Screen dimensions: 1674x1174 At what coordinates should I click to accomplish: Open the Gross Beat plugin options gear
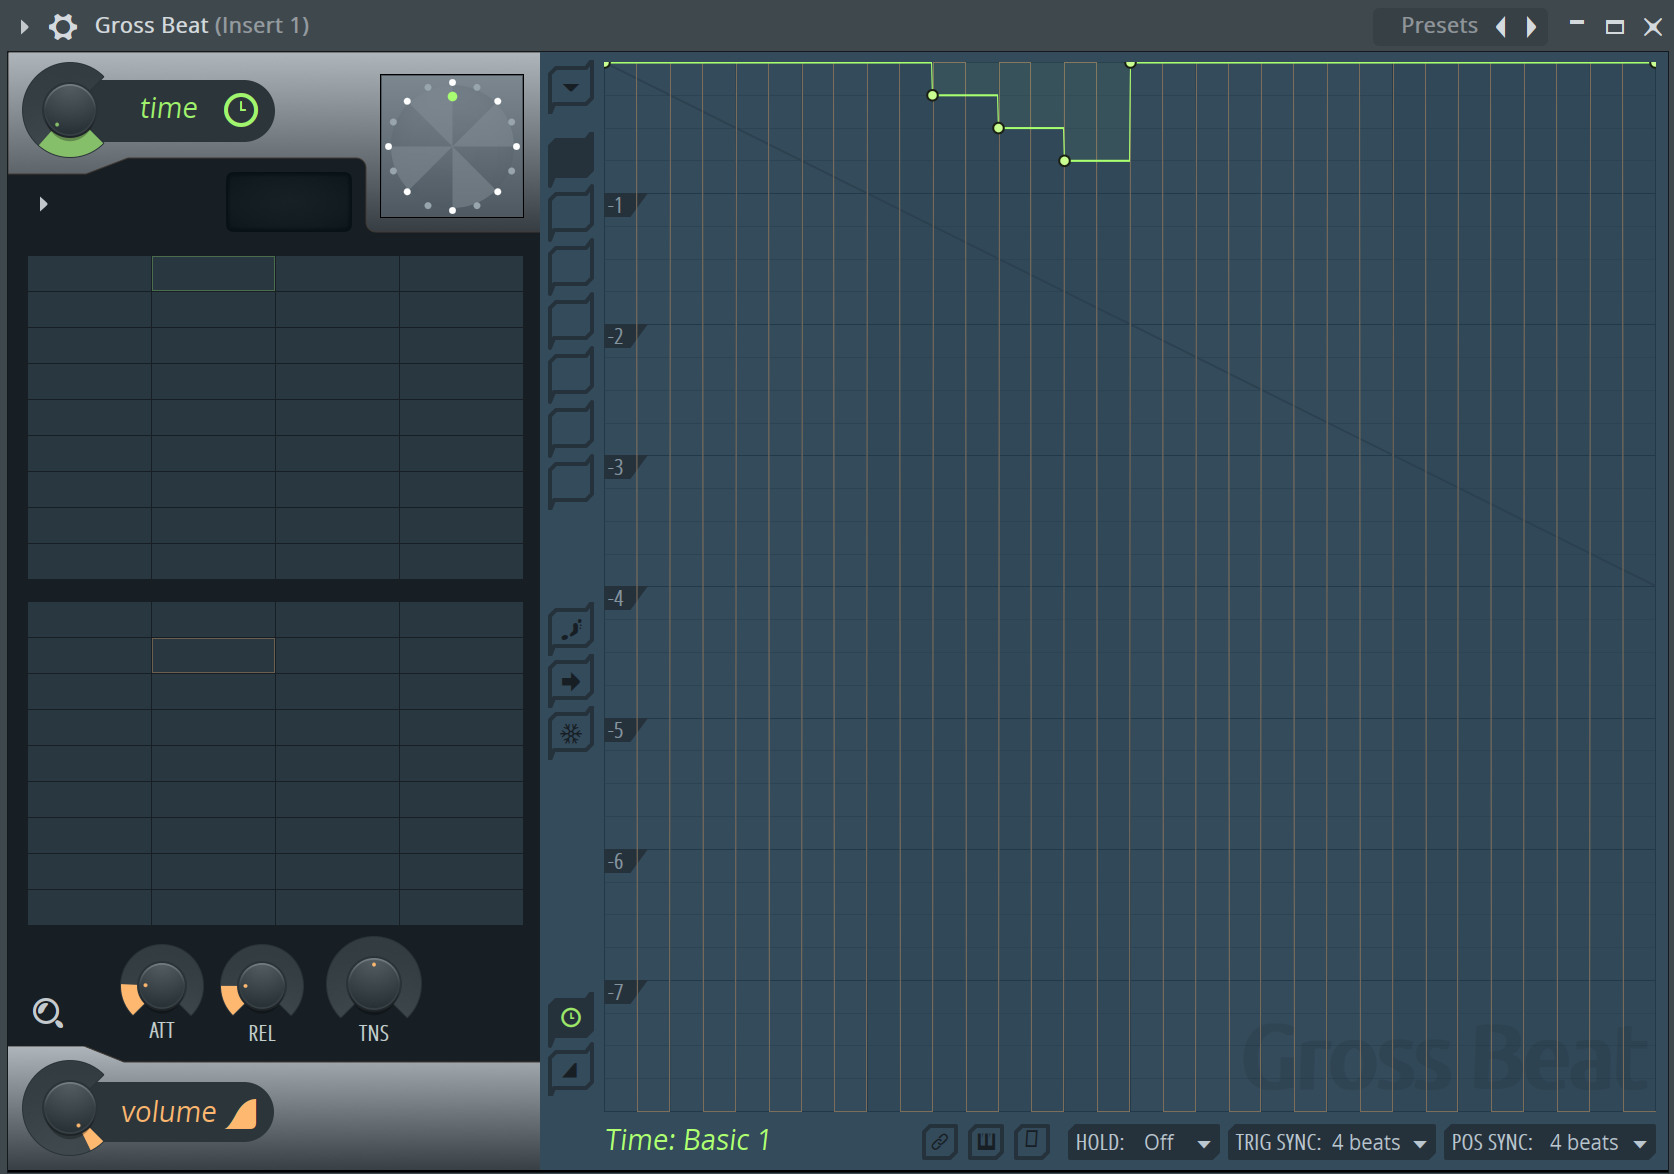(x=63, y=26)
